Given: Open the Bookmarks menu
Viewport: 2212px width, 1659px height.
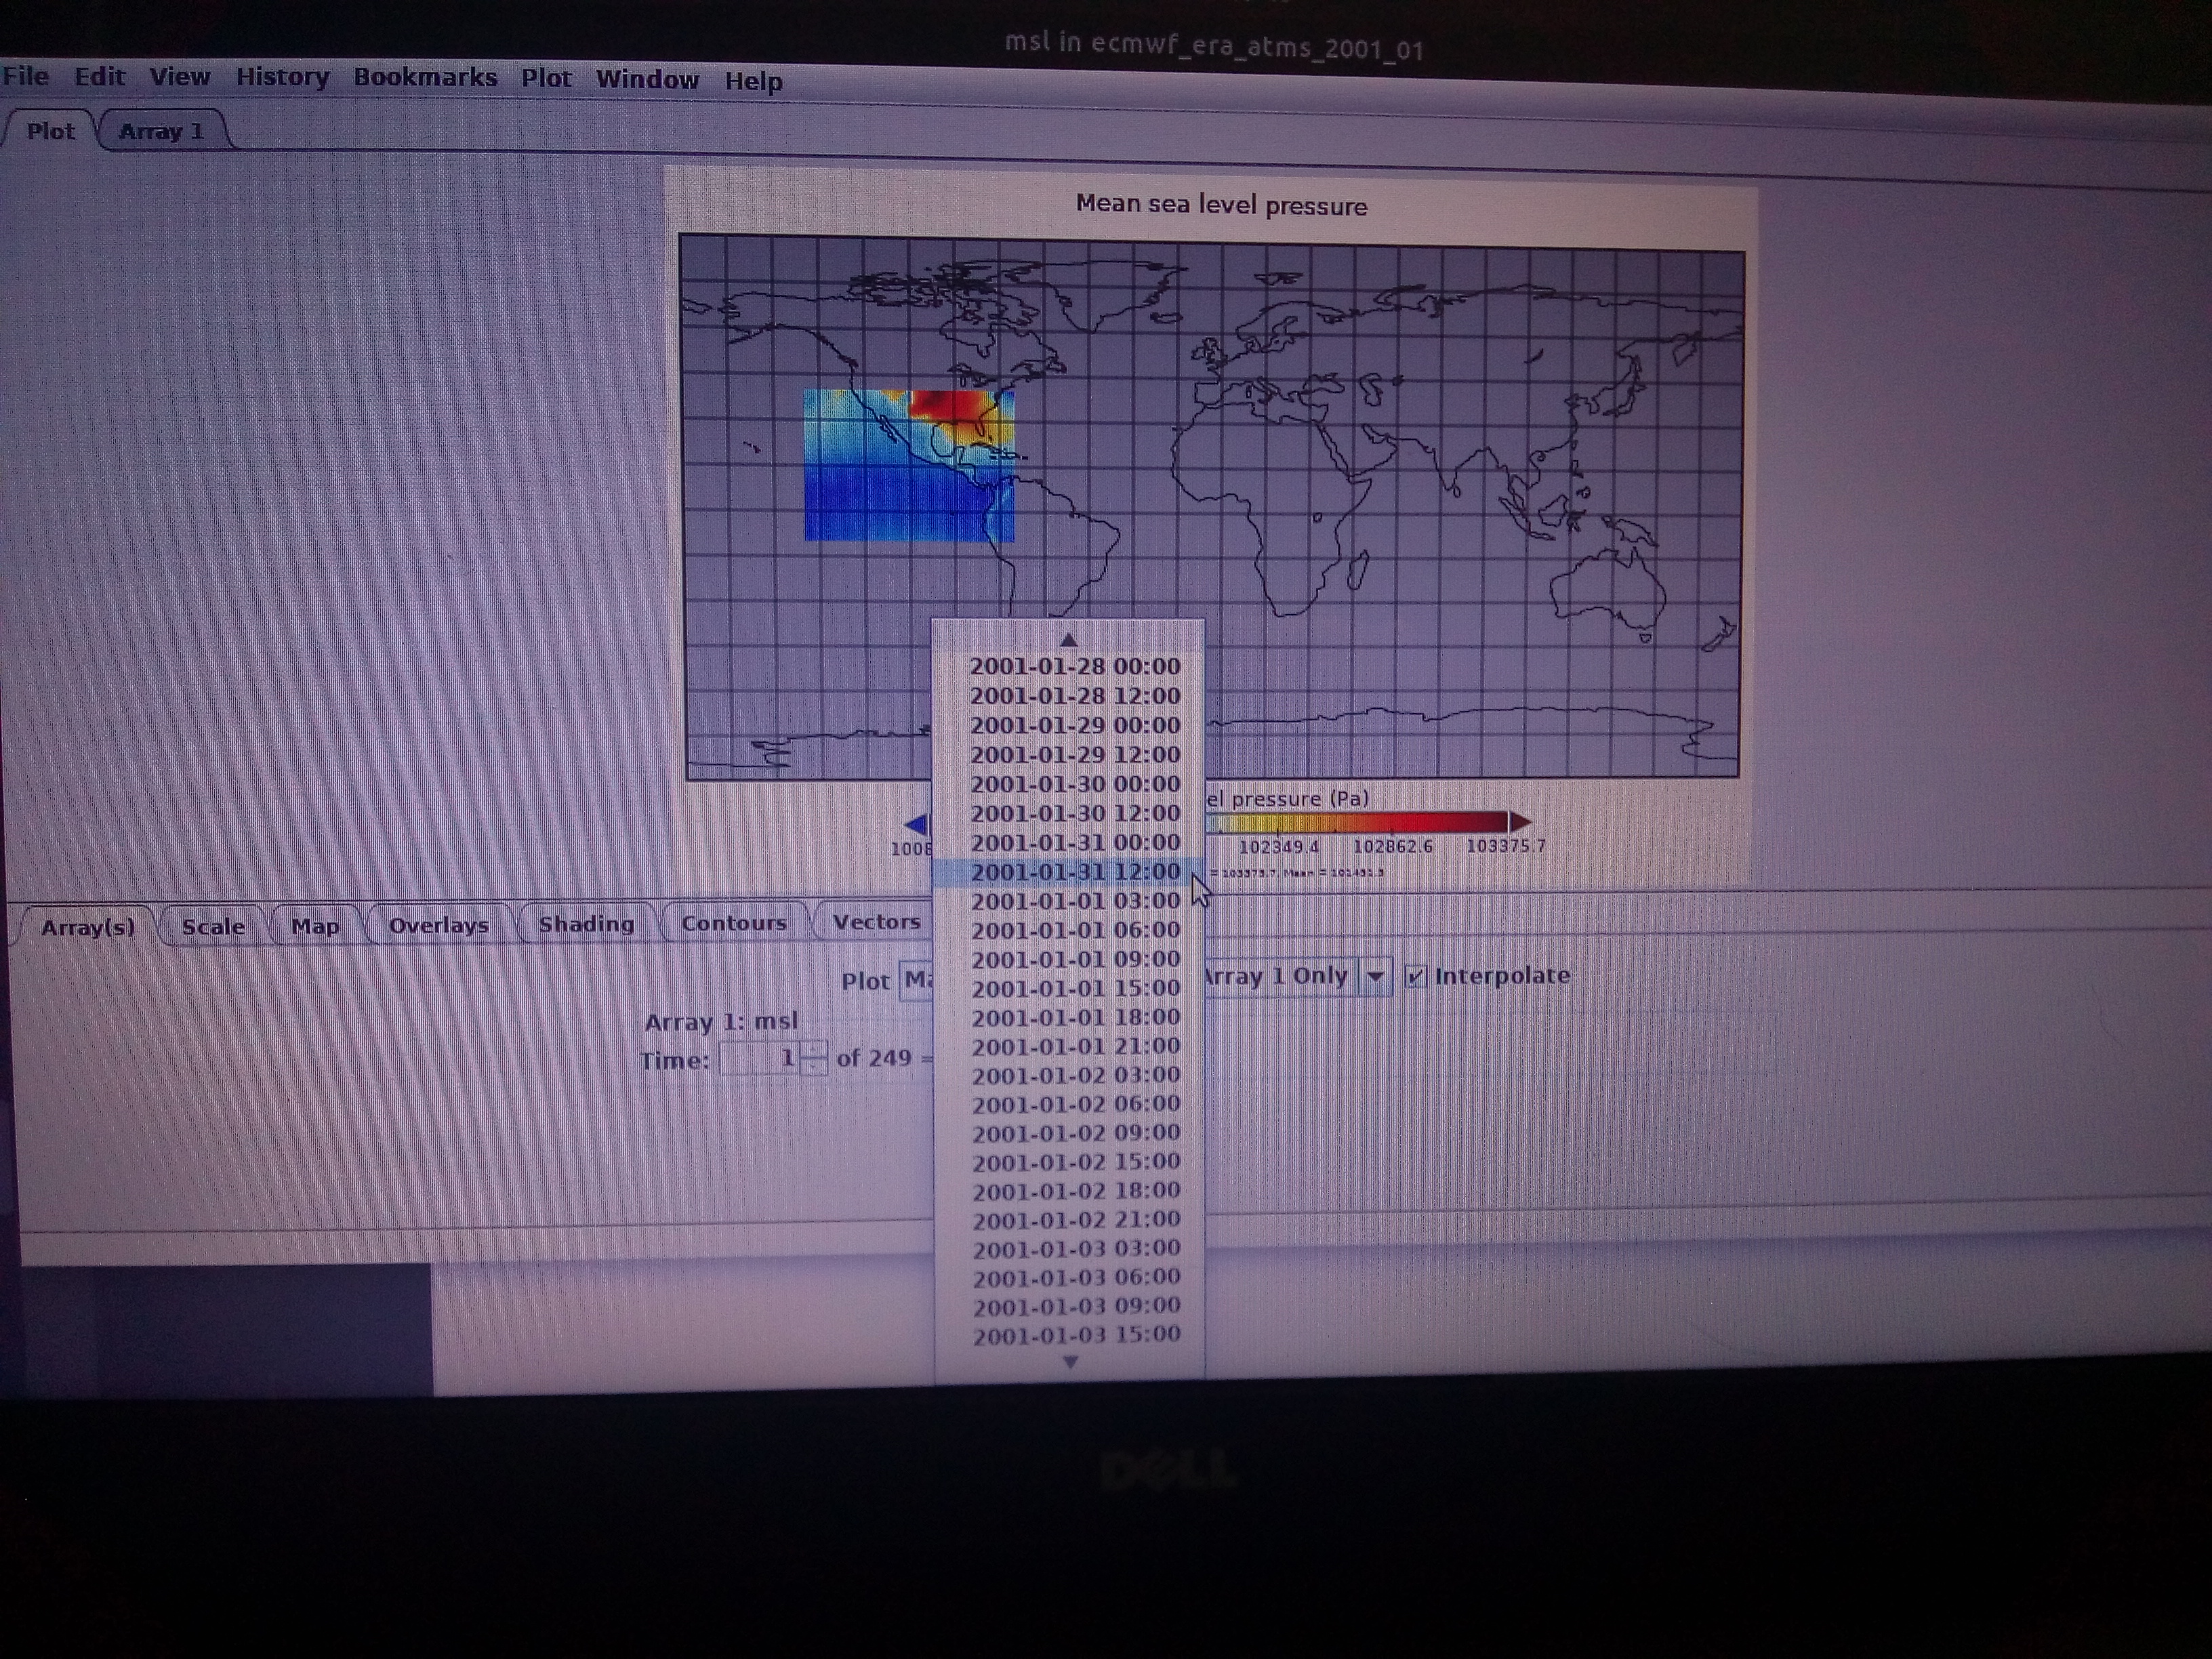Looking at the screenshot, I should click(x=425, y=78).
